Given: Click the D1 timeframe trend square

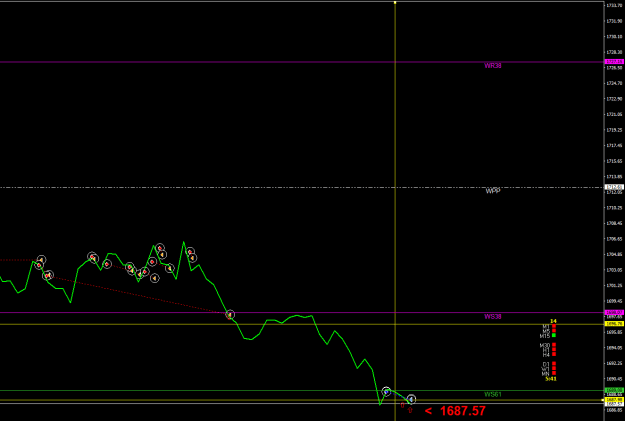Looking at the screenshot, I should (x=554, y=364).
